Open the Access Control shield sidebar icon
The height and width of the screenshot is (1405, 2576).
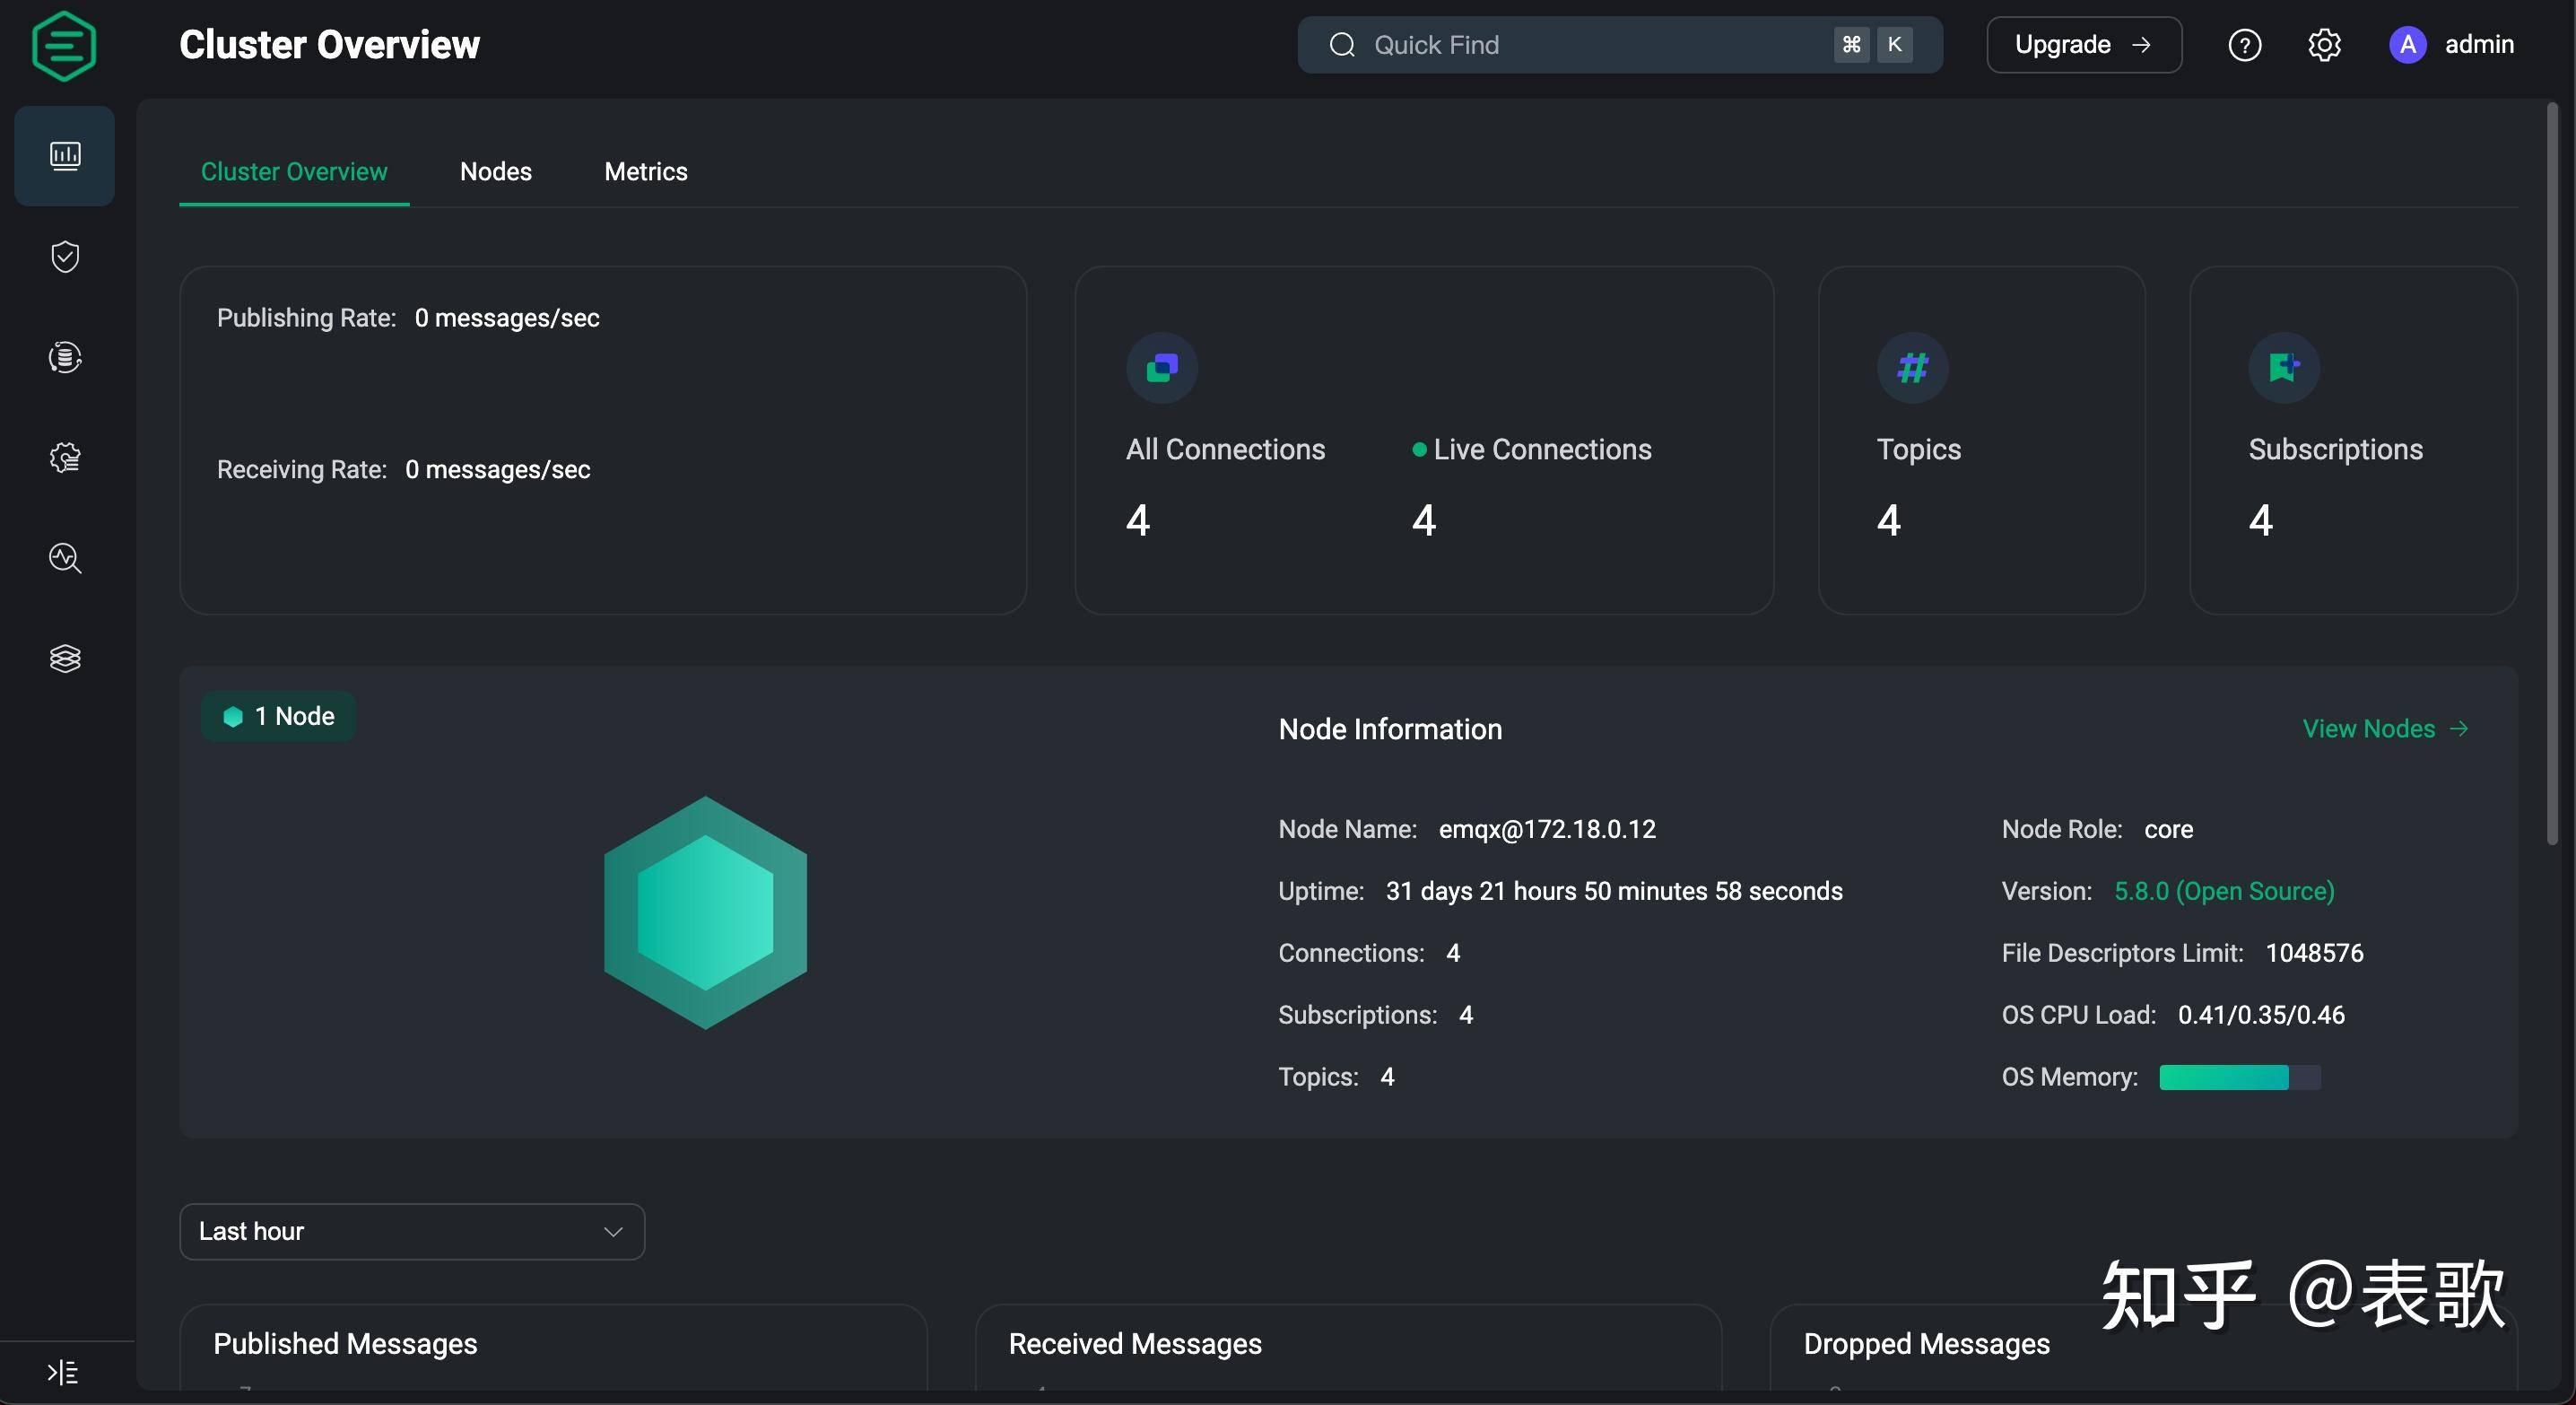pyautogui.click(x=65, y=257)
